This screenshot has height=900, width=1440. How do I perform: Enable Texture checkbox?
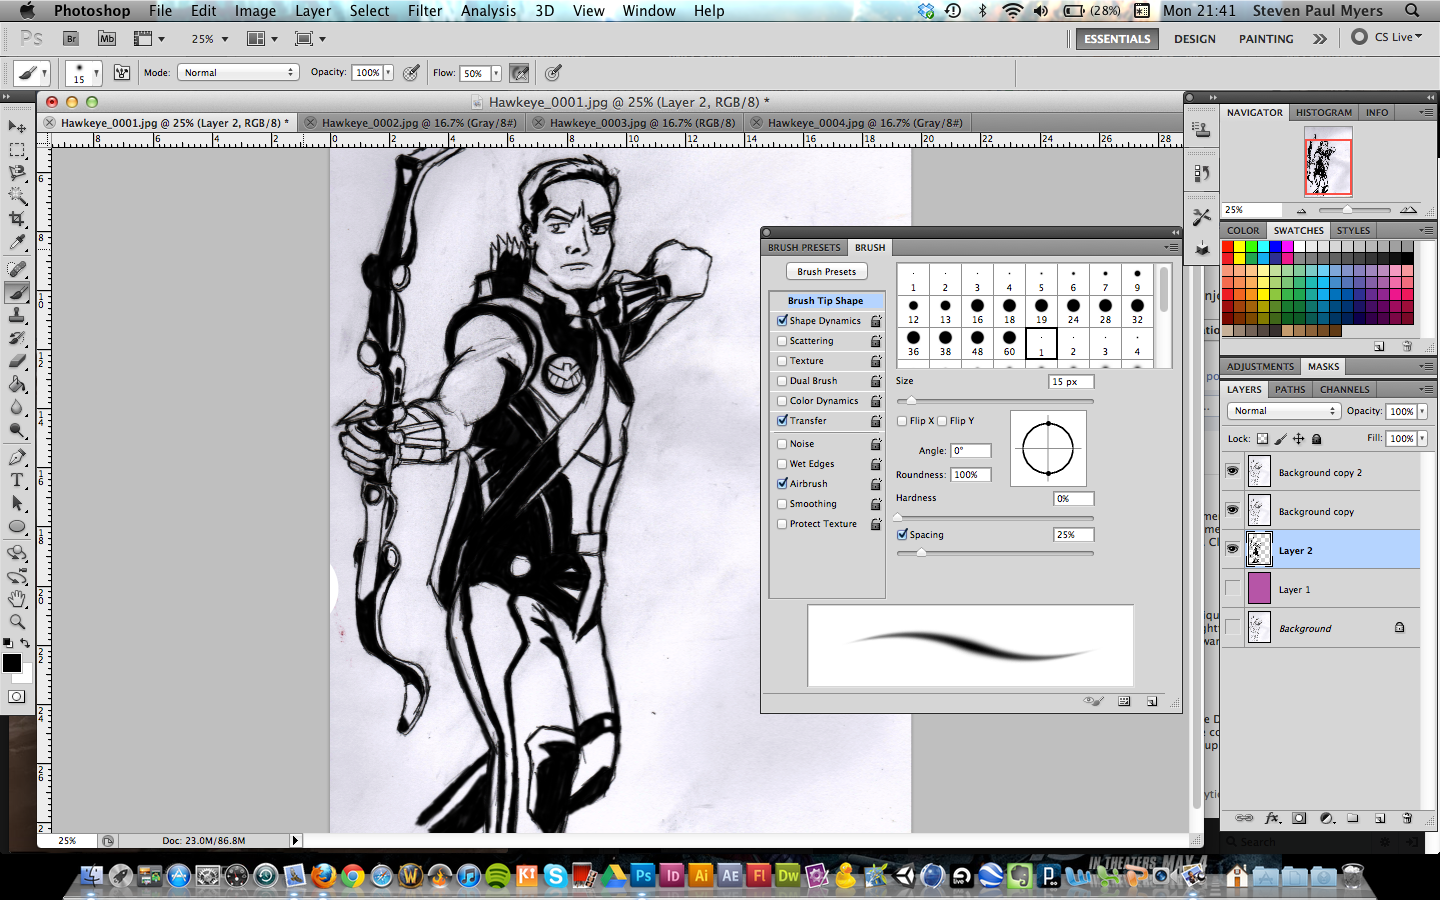[782, 361]
